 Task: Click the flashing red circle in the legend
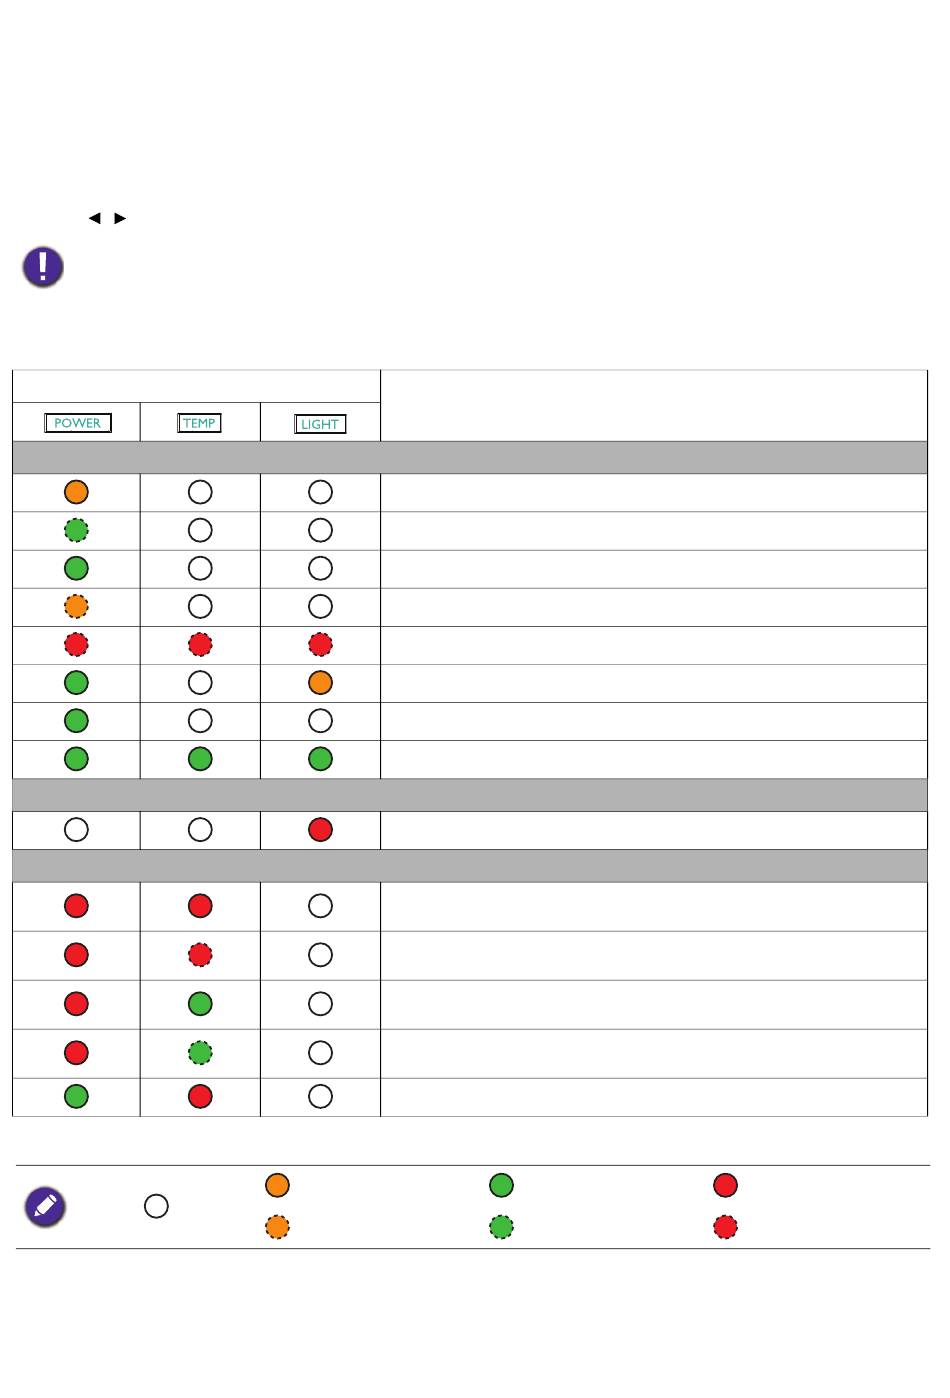(x=725, y=1227)
